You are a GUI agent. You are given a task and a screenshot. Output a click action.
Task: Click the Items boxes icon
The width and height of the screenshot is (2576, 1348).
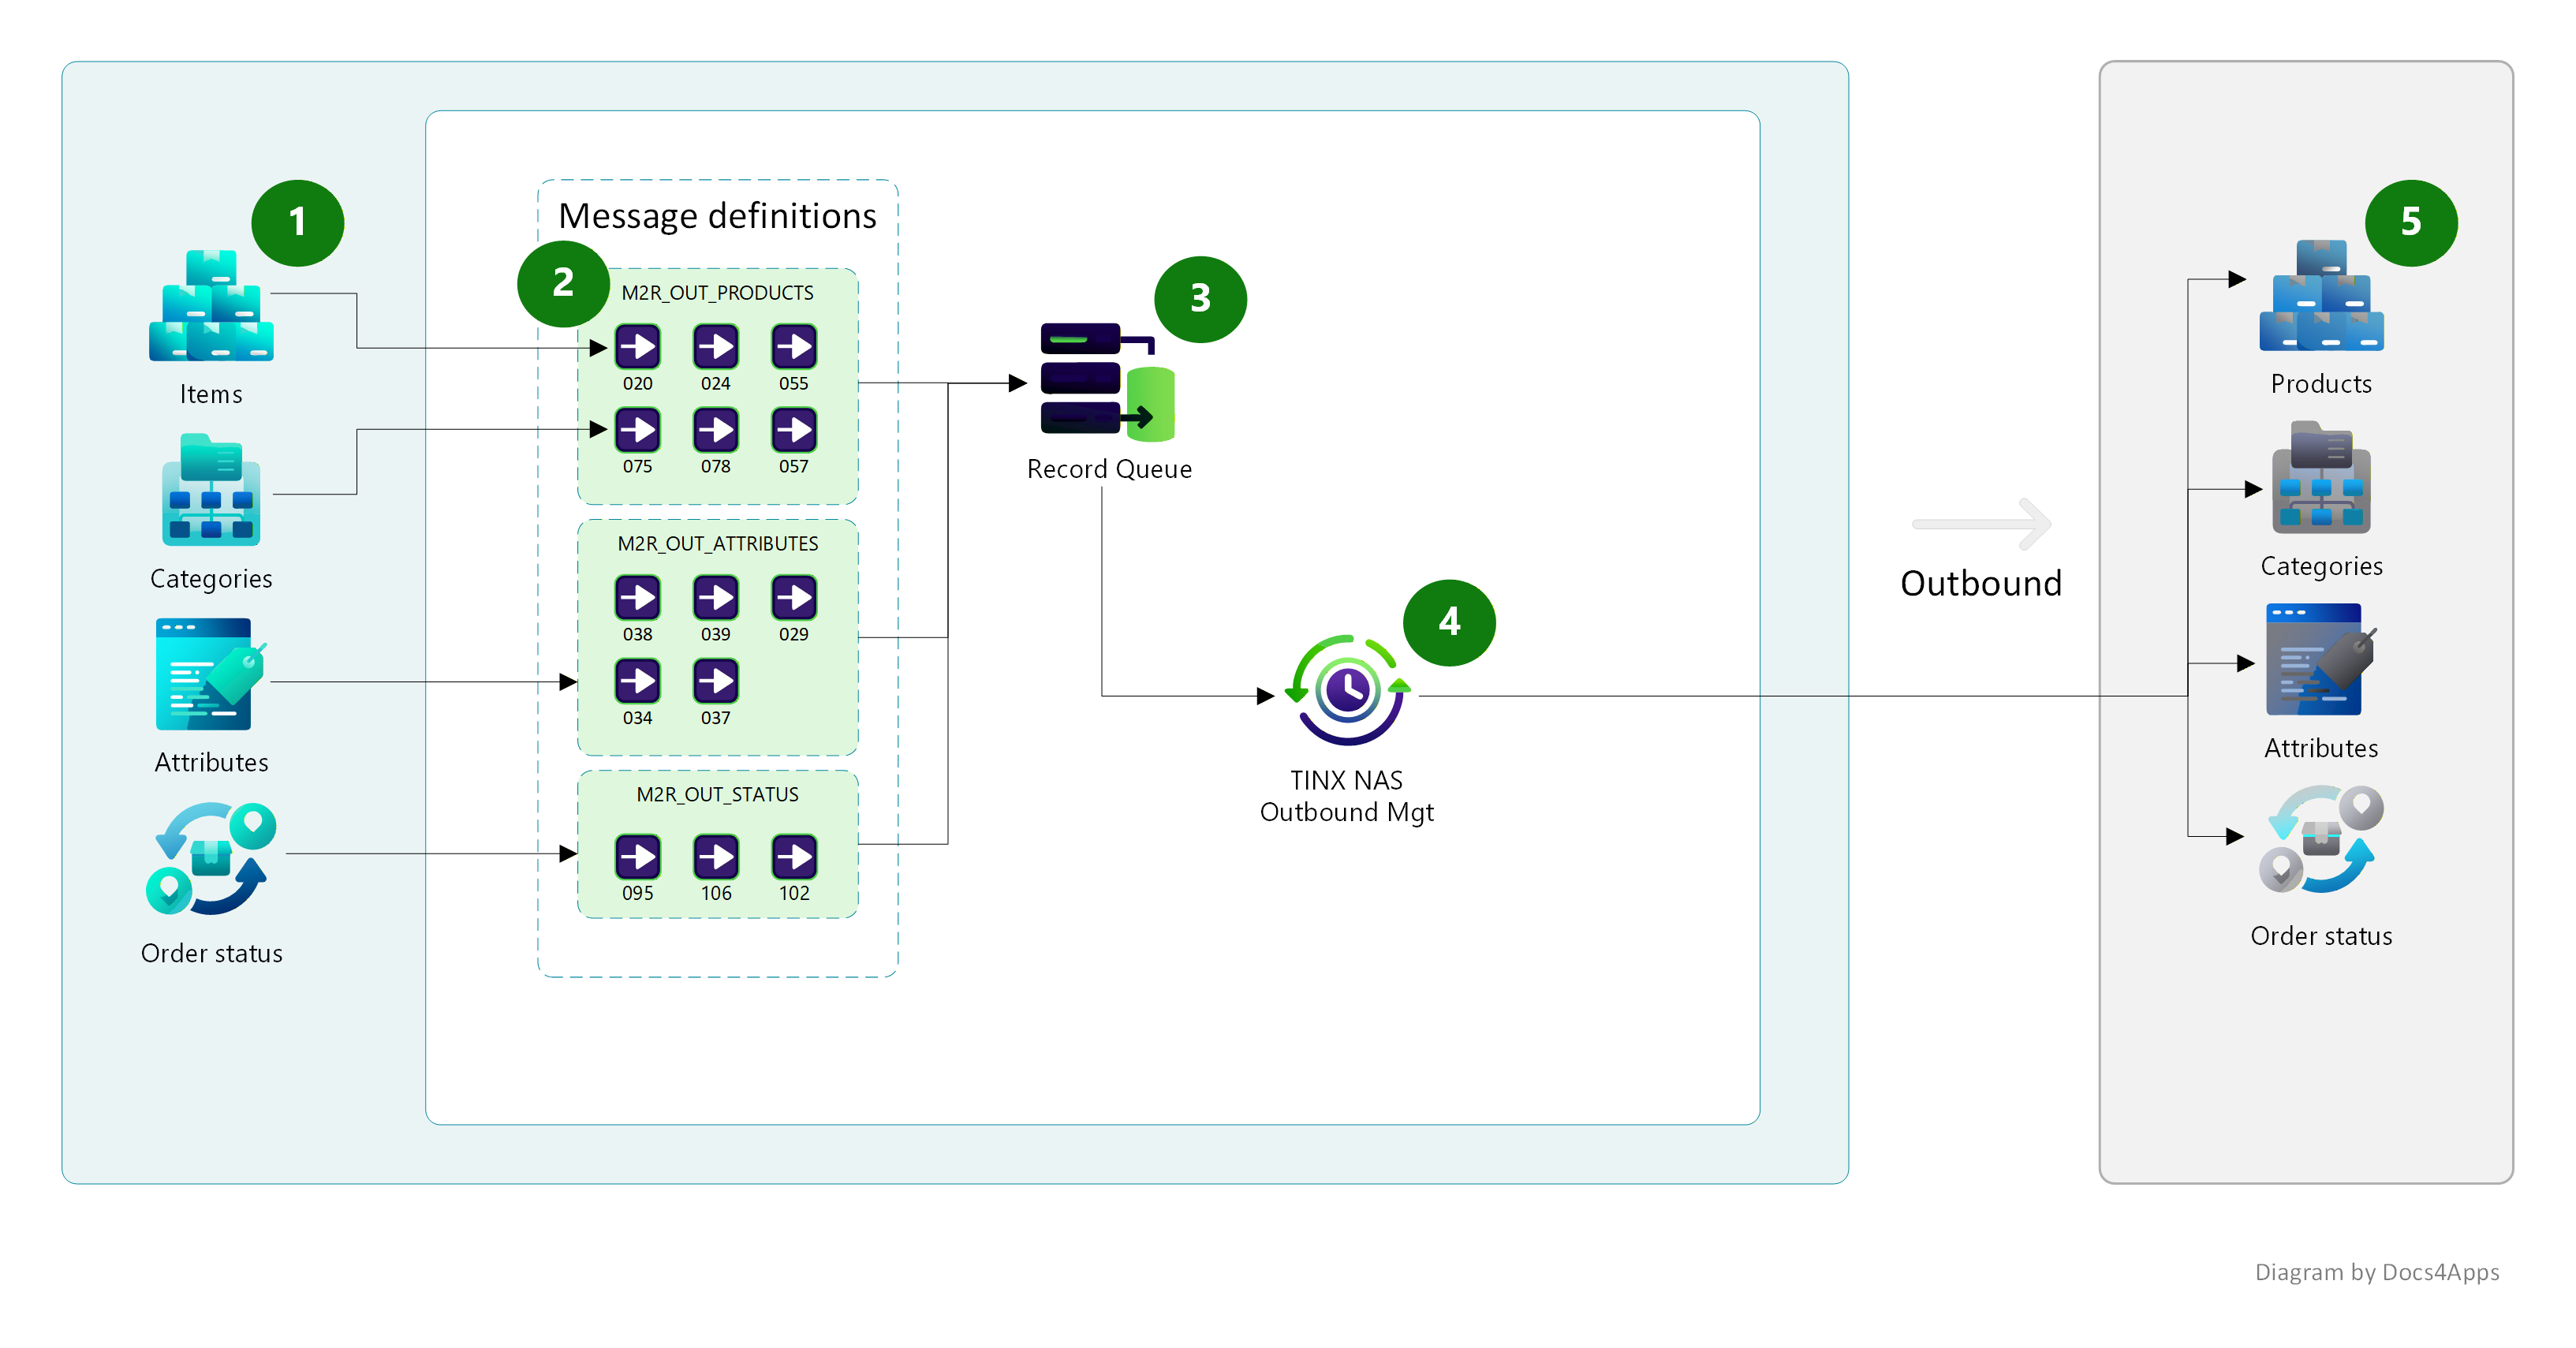tap(211, 306)
